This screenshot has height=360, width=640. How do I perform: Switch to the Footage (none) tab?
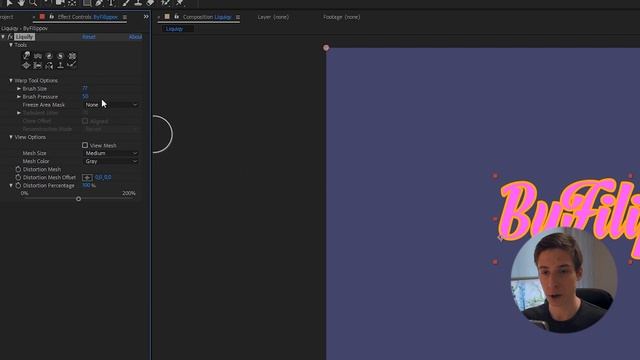pos(342,17)
